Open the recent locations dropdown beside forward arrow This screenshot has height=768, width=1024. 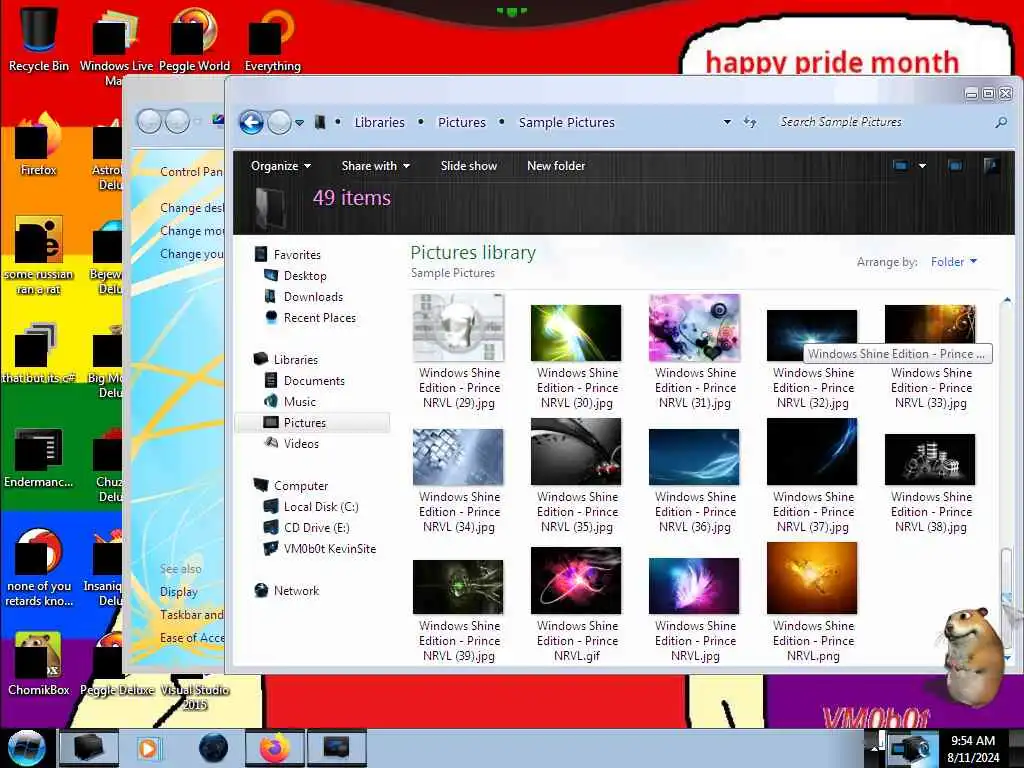click(x=299, y=123)
